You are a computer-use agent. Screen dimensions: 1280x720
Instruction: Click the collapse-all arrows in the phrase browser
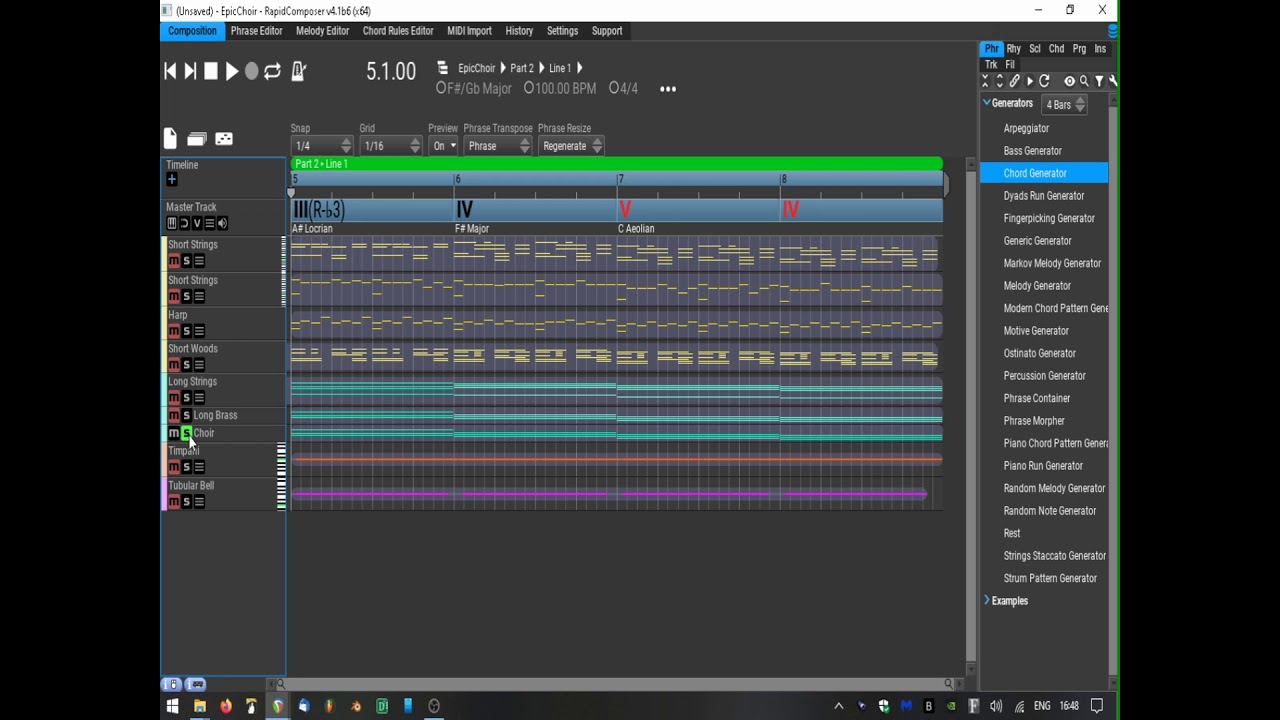986,81
